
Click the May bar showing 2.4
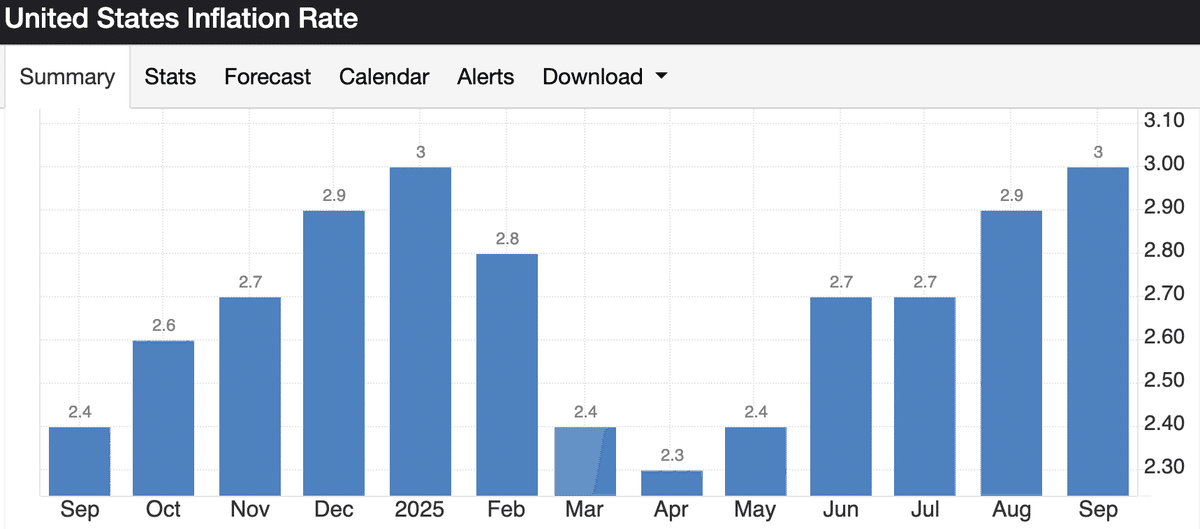point(757,461)
